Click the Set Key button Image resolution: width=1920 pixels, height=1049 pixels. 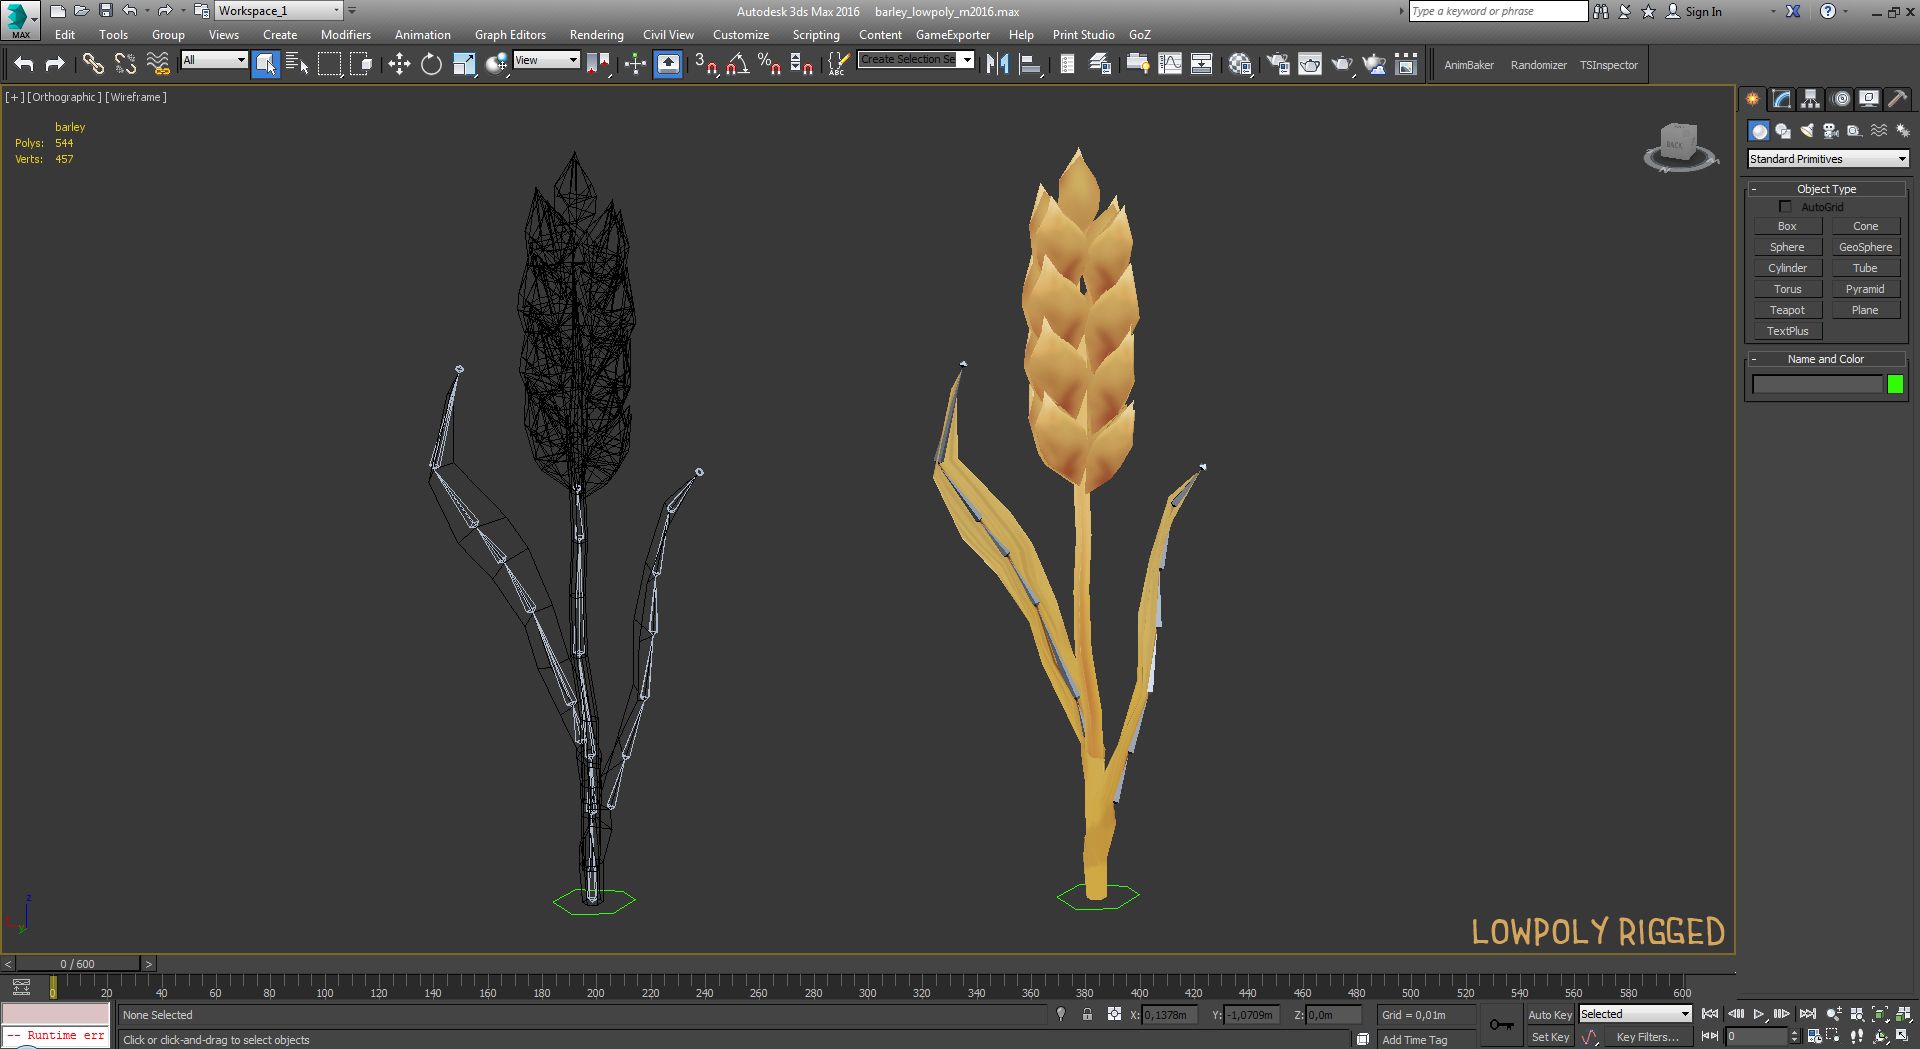tap(1550, 1037)
